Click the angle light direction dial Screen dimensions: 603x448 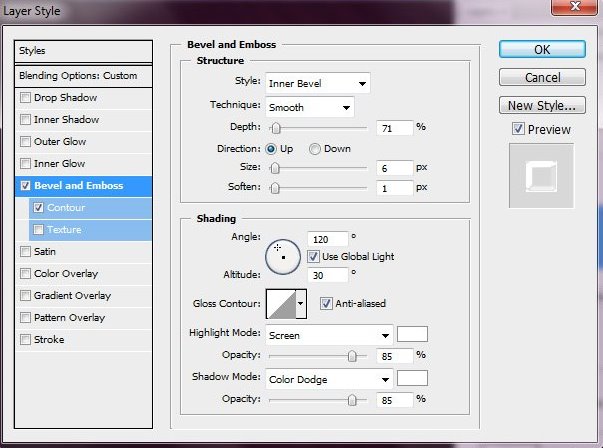(x=284, y=257)
